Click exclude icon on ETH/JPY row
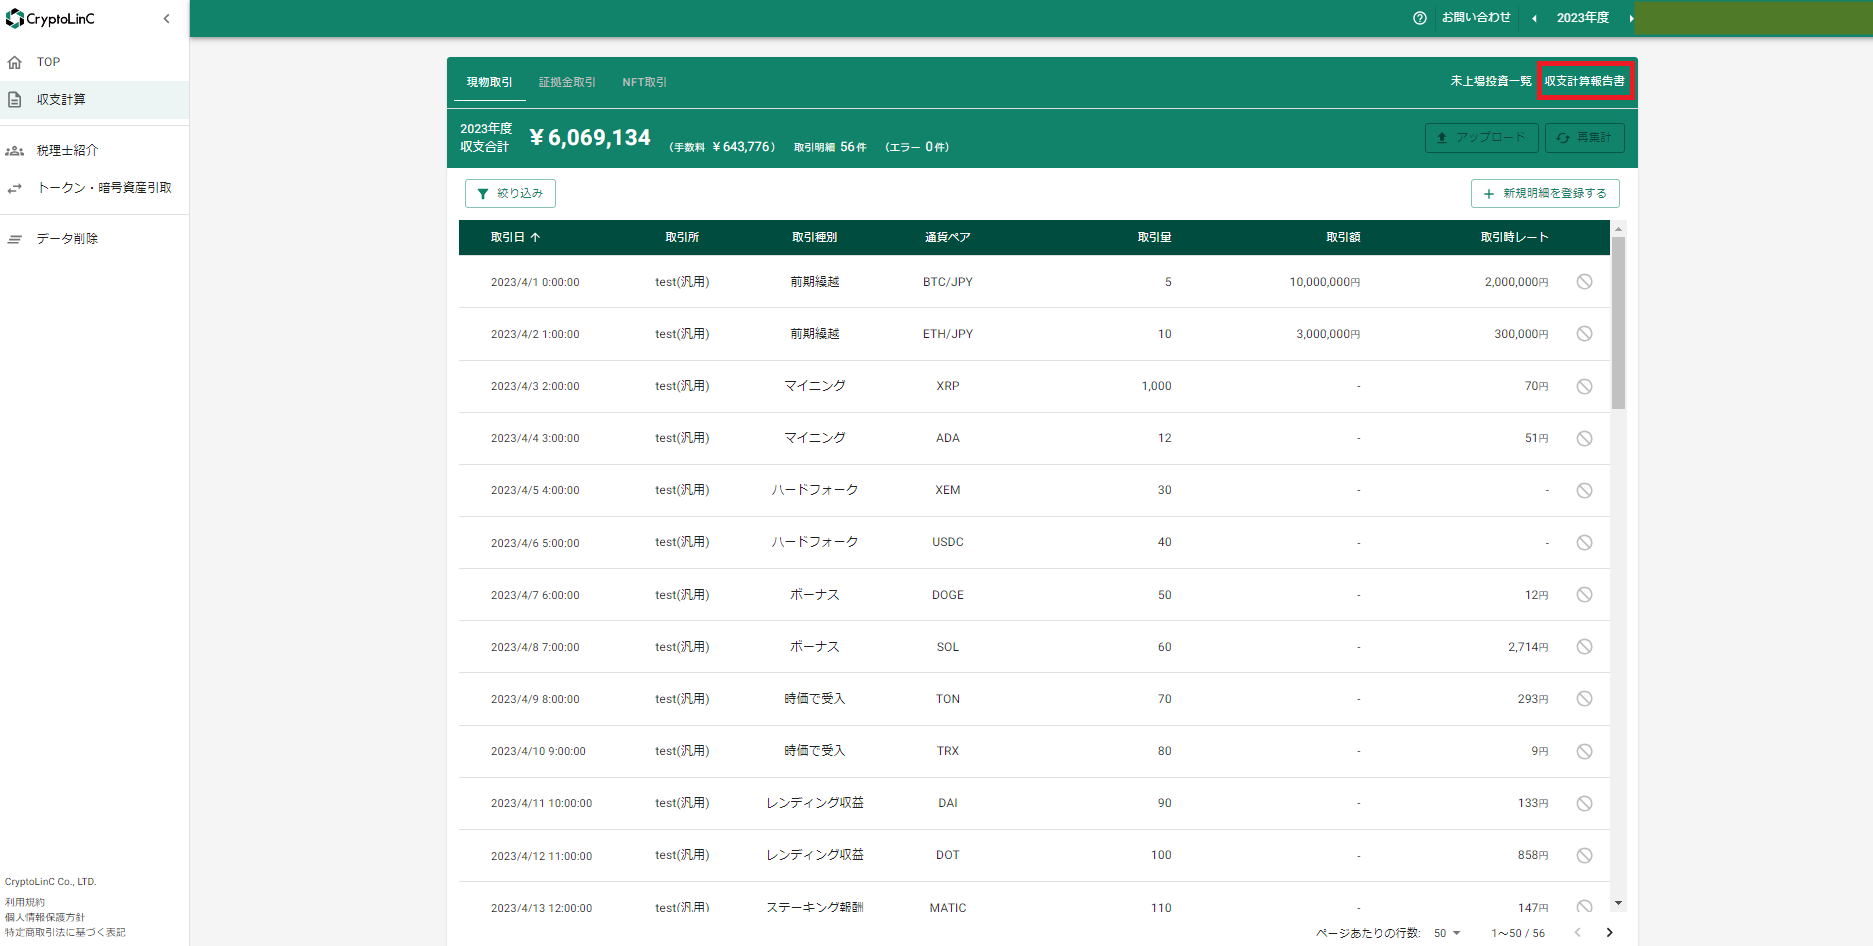The image size is (1873, 946). click(1584, 334)
